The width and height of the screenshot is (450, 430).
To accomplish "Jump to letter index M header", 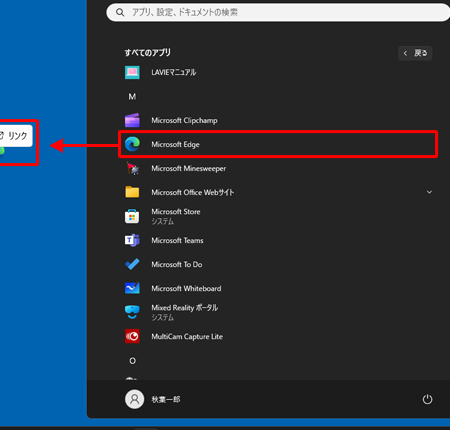I will pos(132,97).
